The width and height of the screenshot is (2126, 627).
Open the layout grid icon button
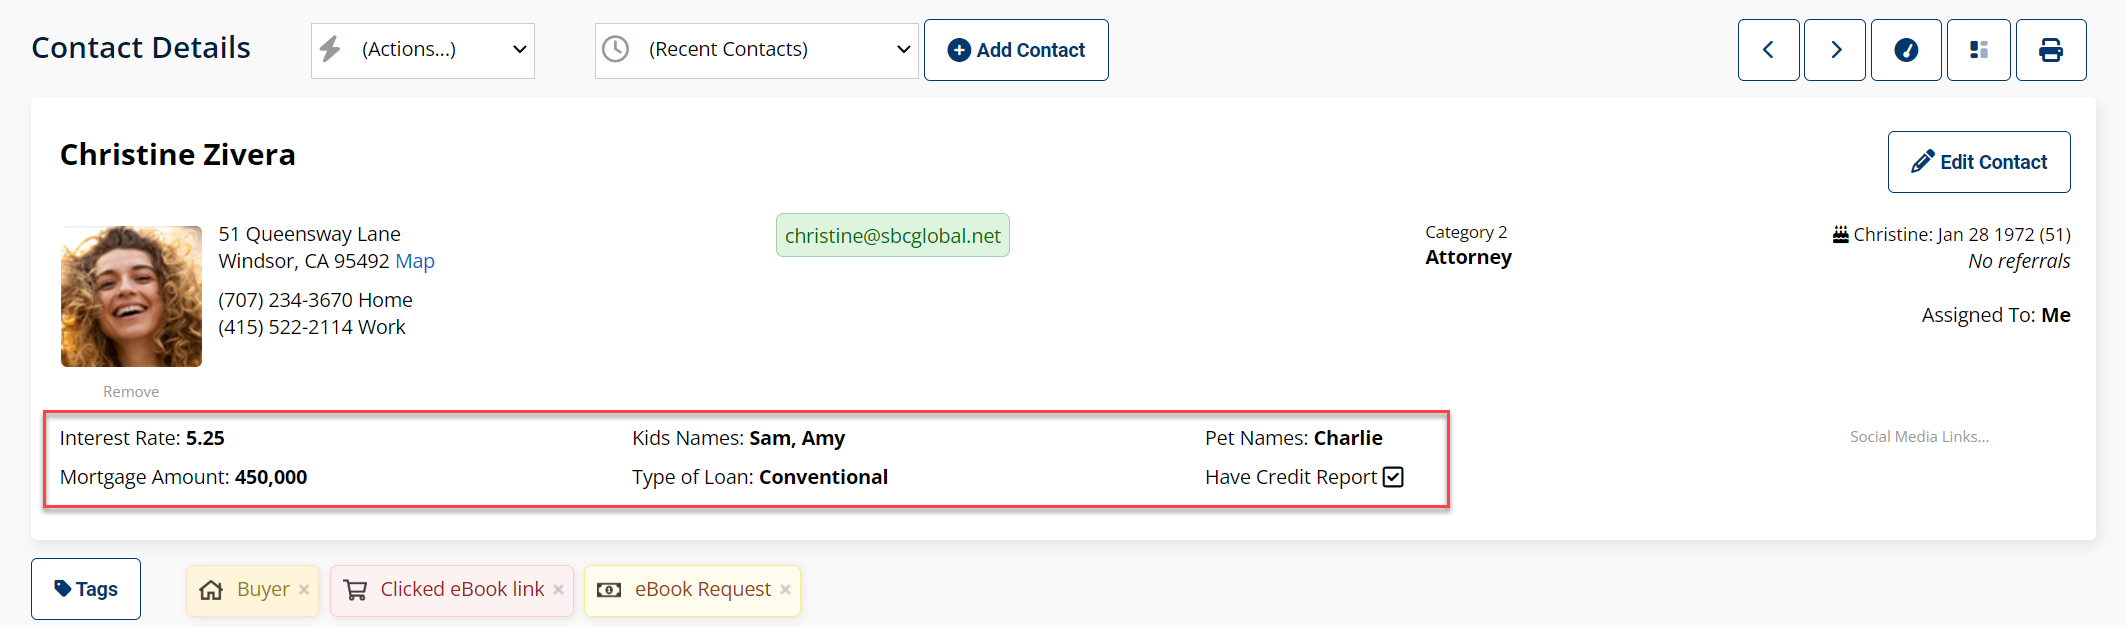(x=1978, y=50)
